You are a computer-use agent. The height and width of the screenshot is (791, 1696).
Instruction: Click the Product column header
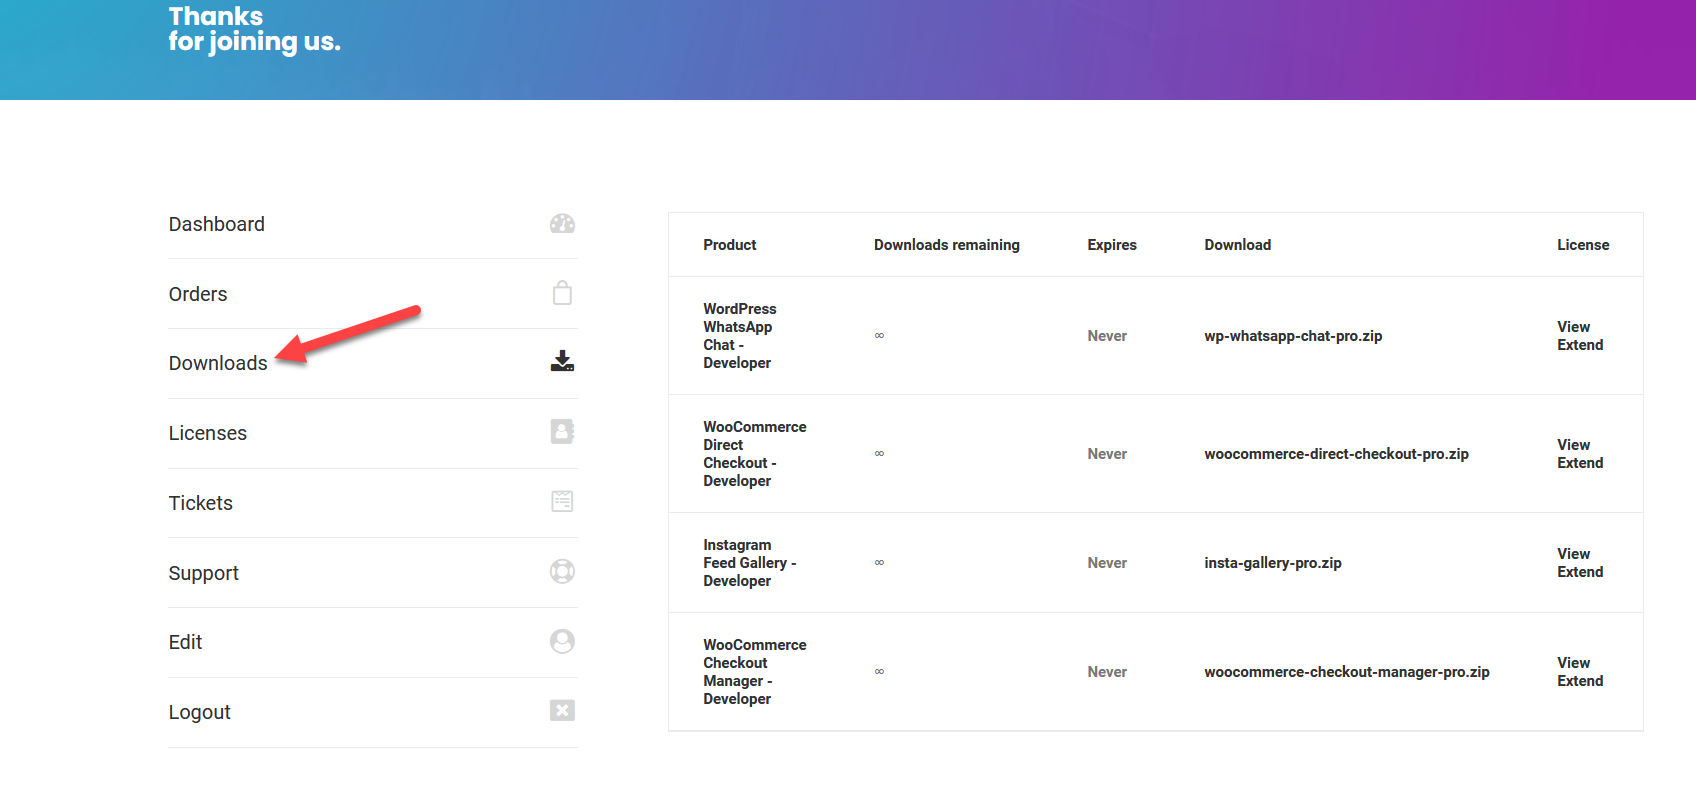click(730, 245)
